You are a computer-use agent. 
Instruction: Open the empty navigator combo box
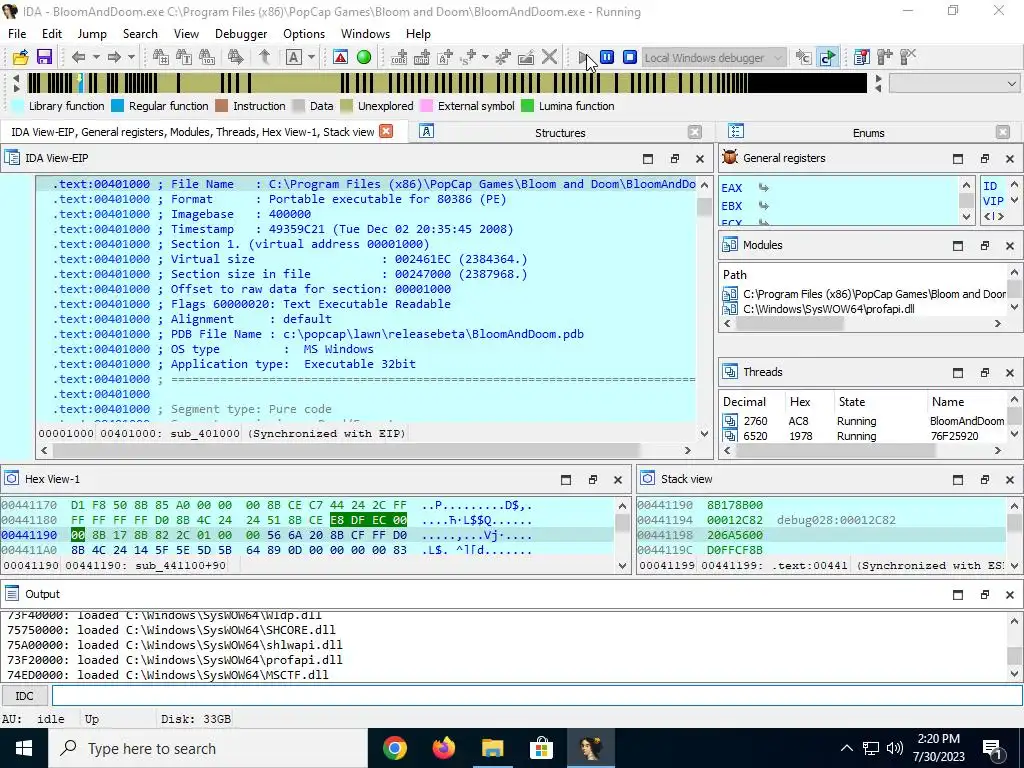coord(954,84)
